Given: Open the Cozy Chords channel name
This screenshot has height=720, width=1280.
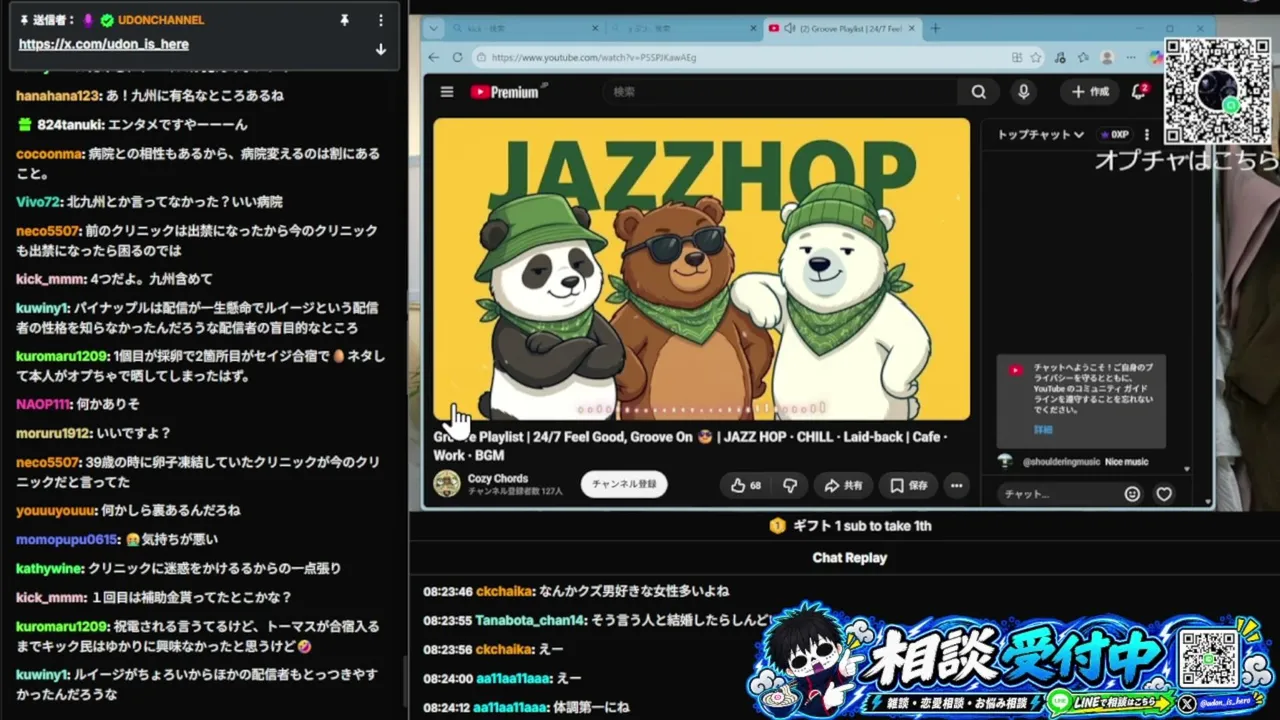Looking at the screenshot, I should point(498,478).
